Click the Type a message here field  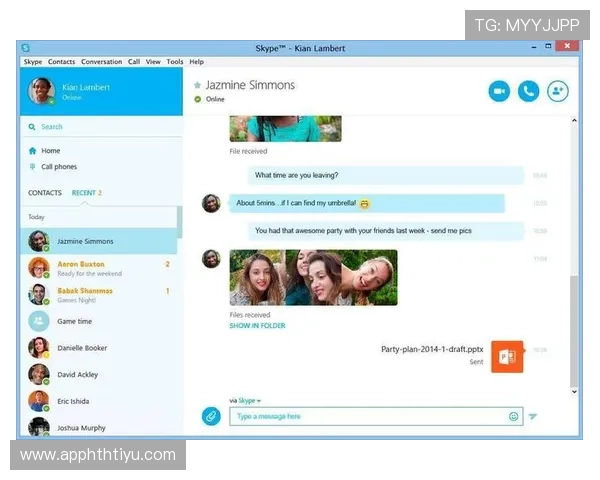click(x=365, y=416)
